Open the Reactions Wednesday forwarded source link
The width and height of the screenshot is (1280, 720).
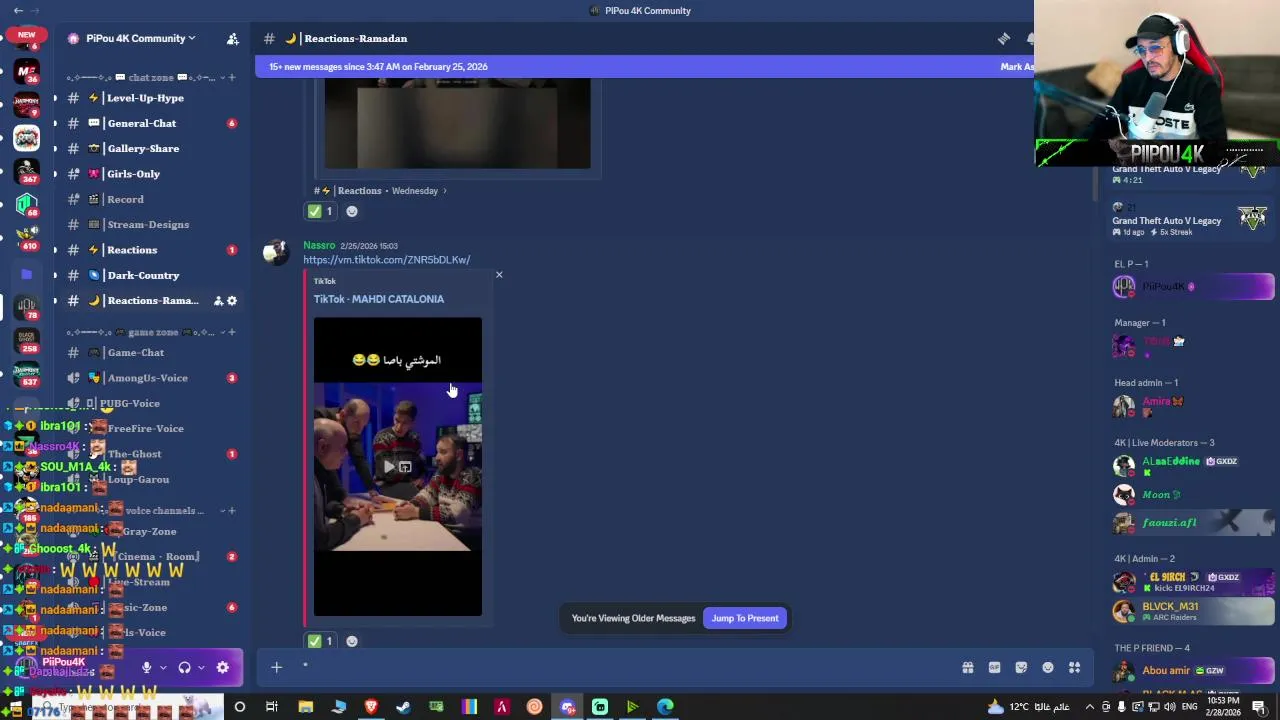coord(380,191)
